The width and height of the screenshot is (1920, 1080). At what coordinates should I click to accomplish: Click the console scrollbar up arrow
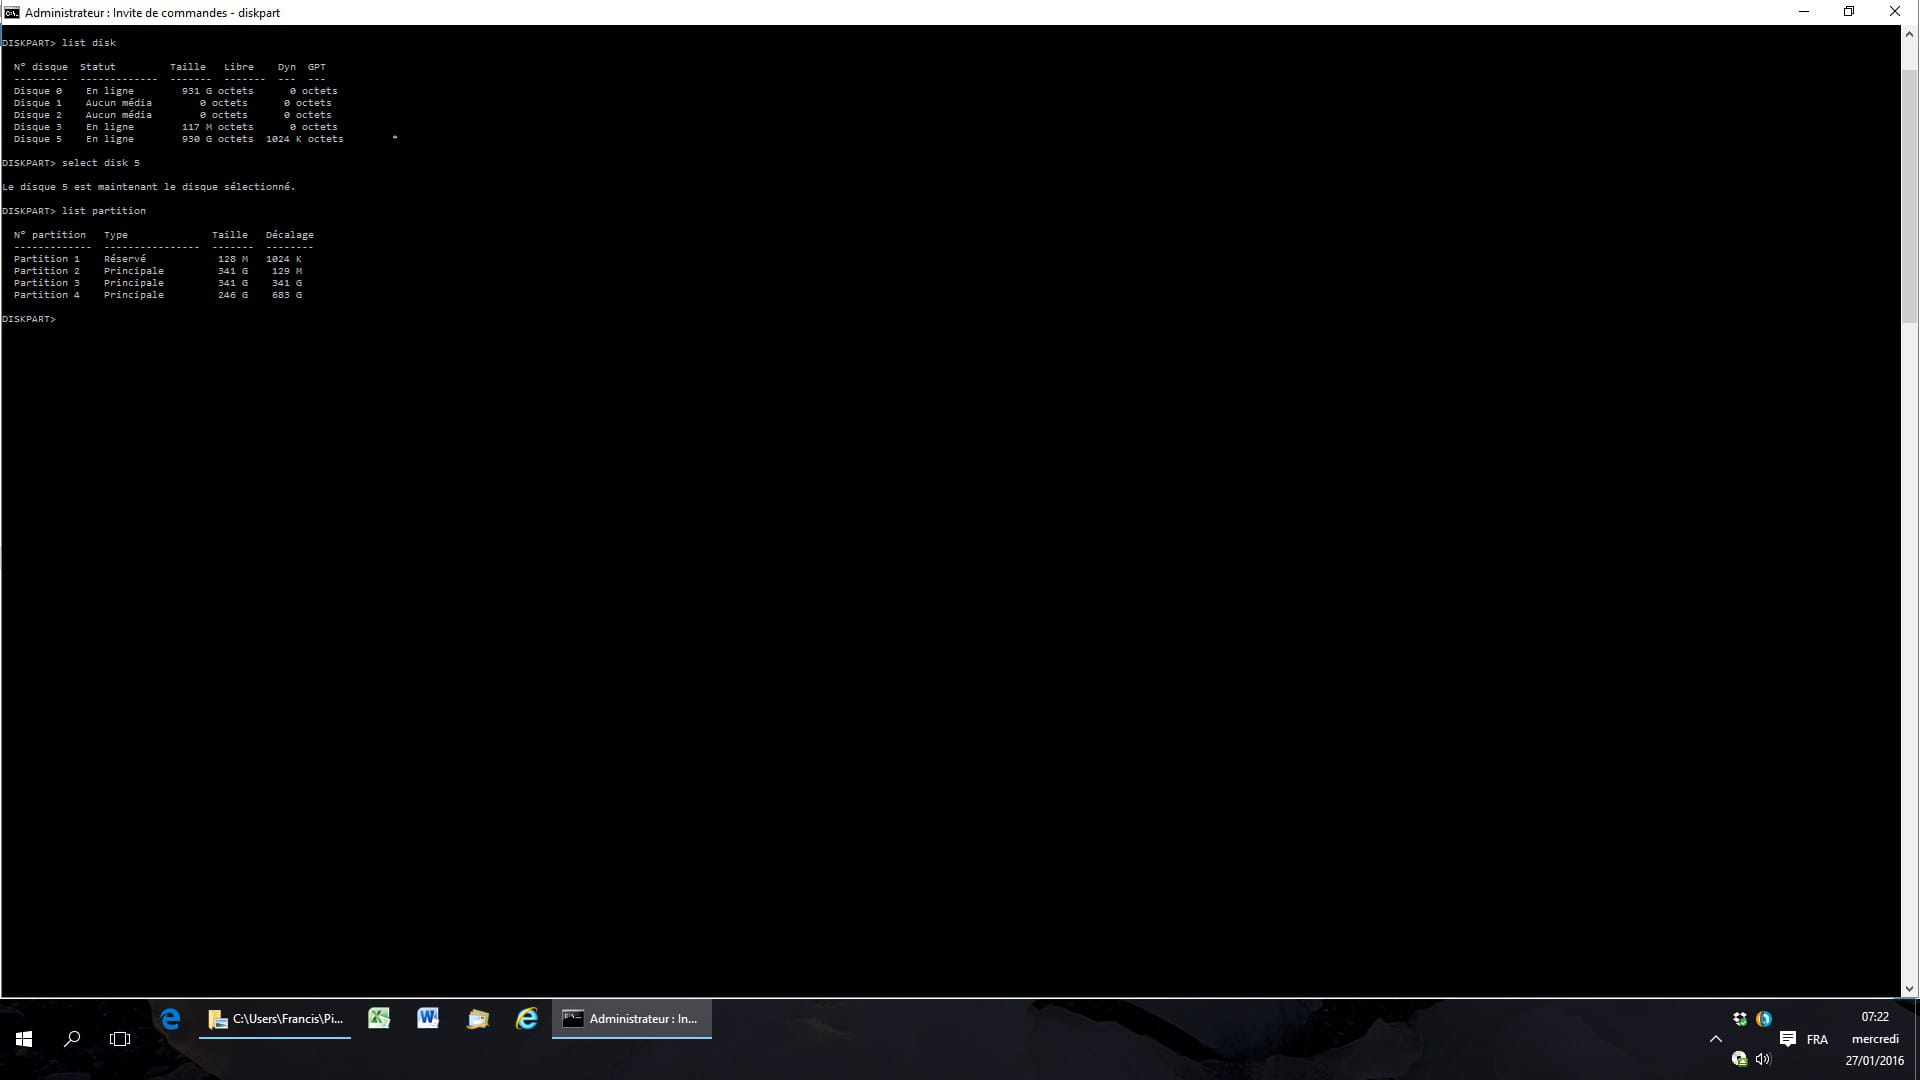pos(1909,34)
